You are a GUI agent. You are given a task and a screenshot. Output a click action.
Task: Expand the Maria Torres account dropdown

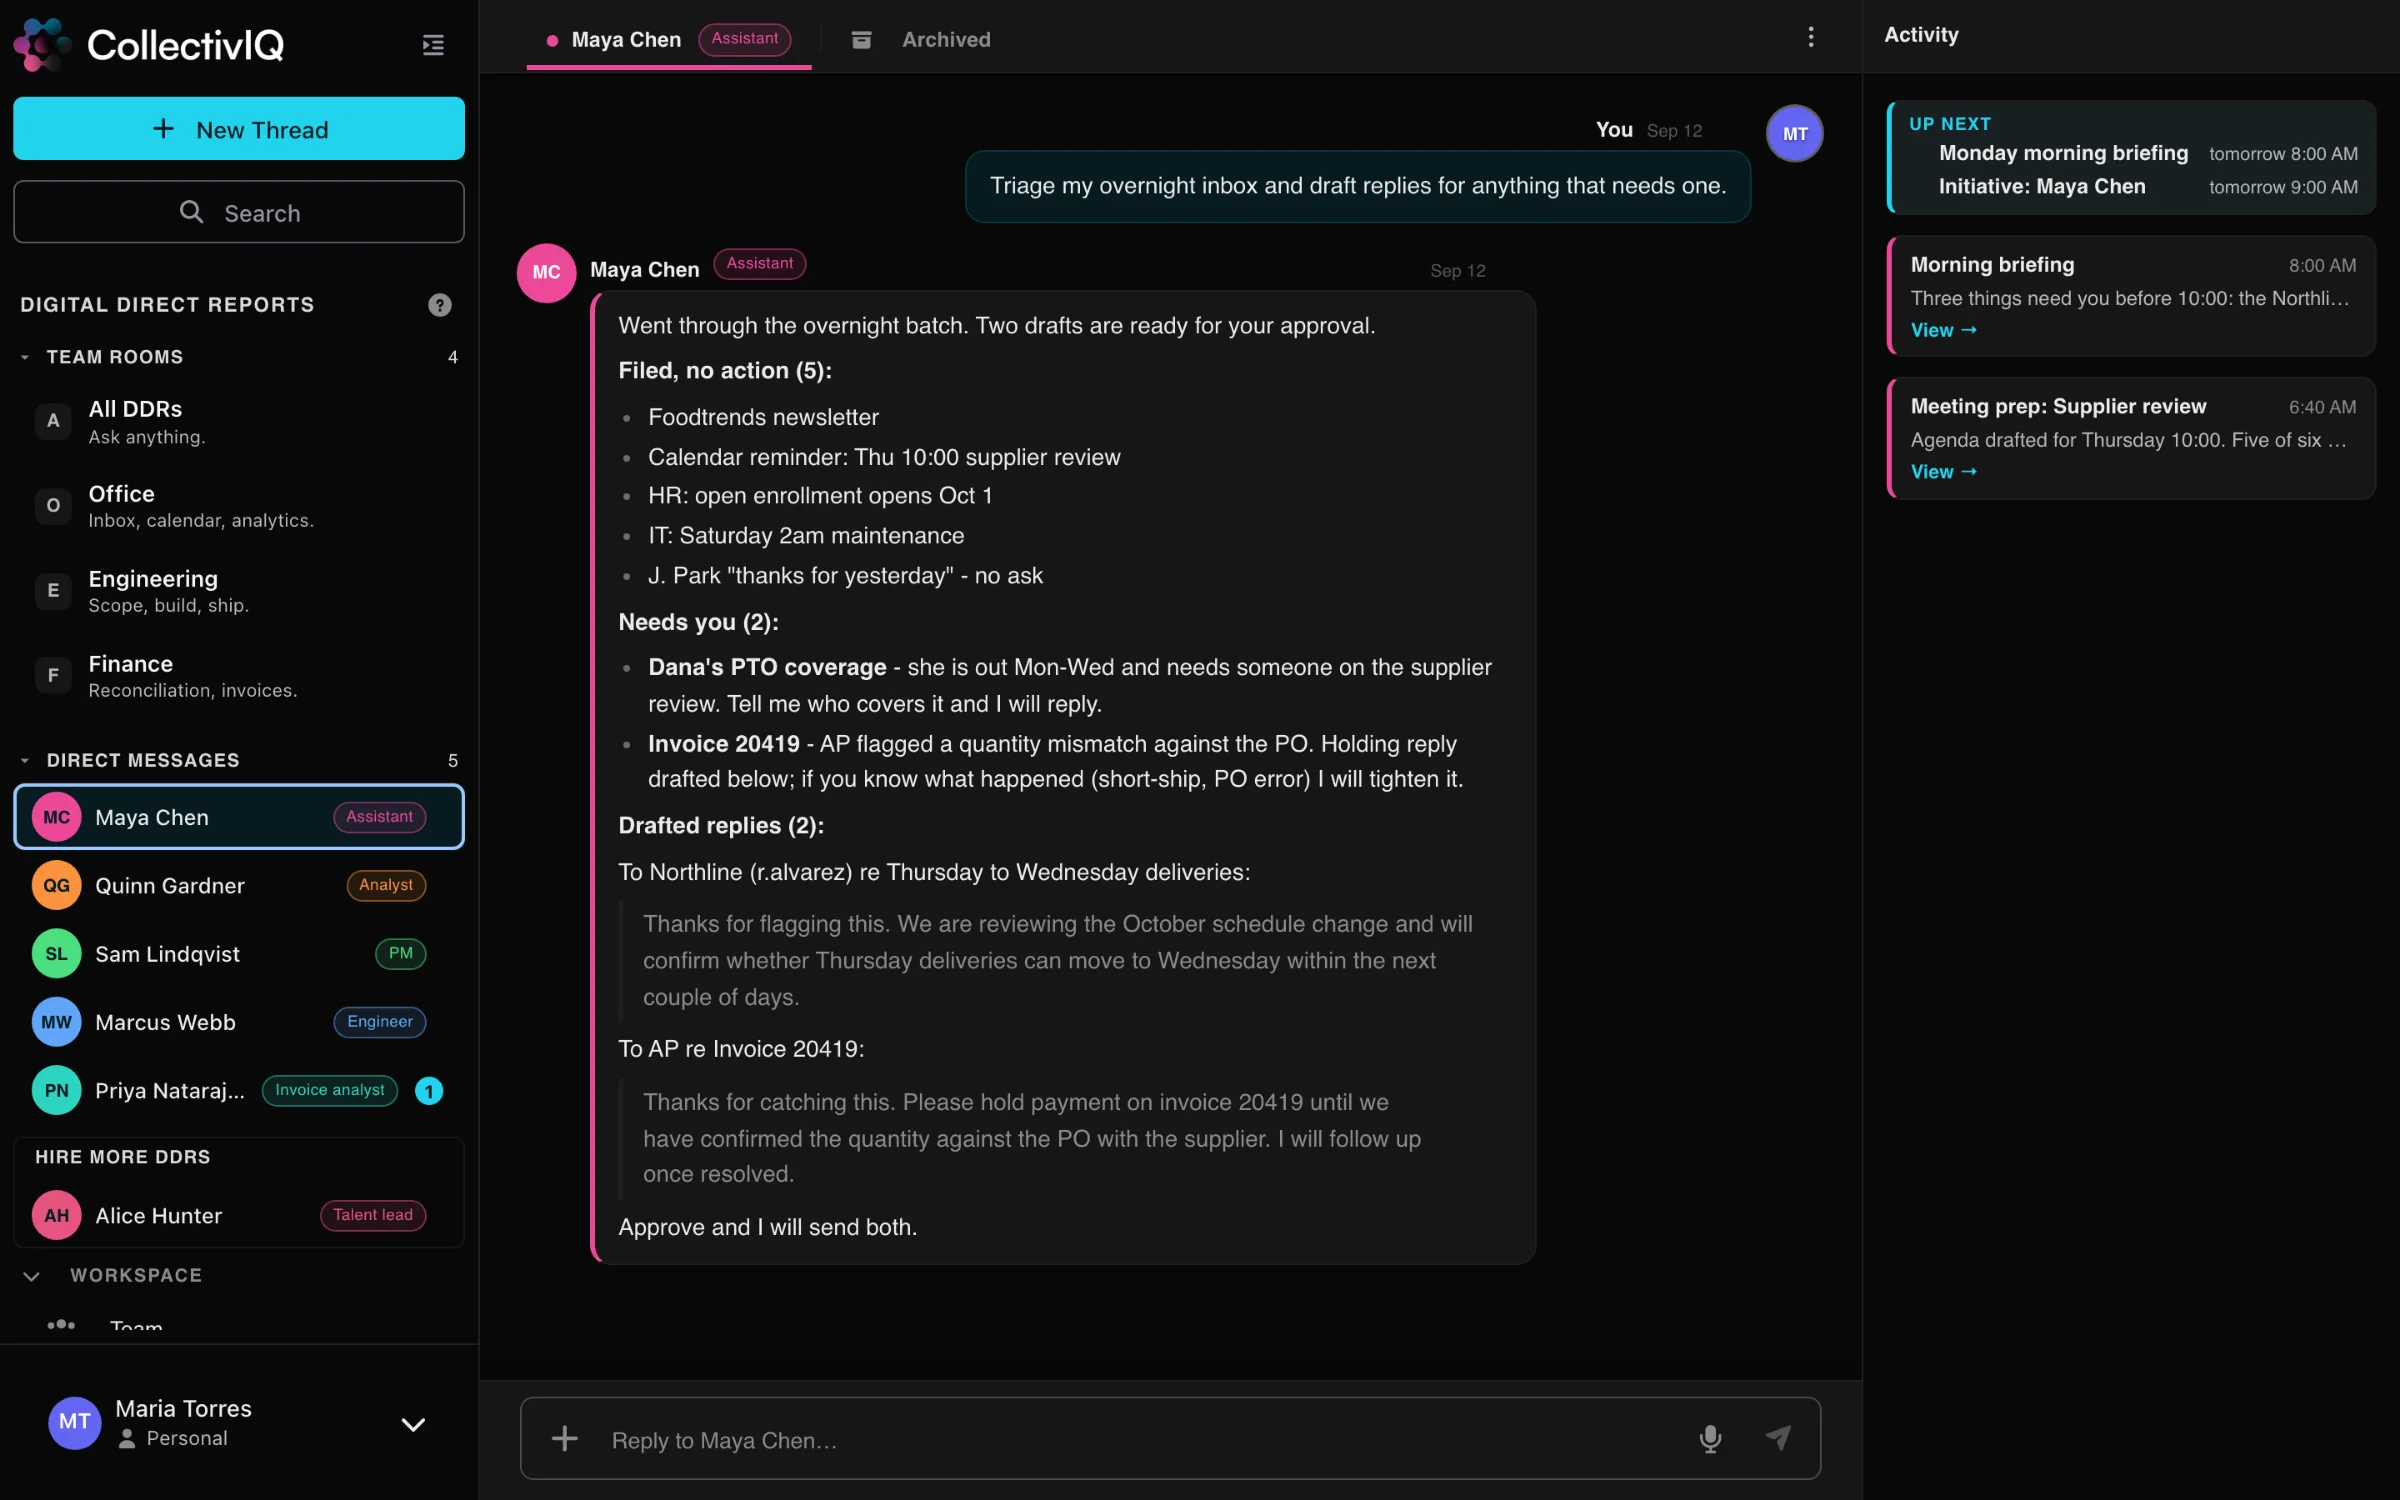click(413, 1424)
